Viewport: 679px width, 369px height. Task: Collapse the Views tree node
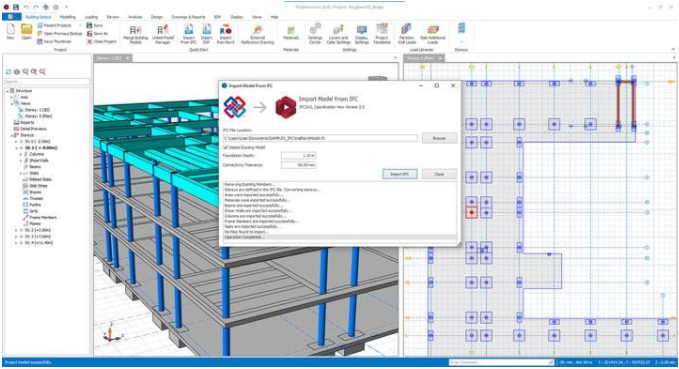tap(12, 104)
